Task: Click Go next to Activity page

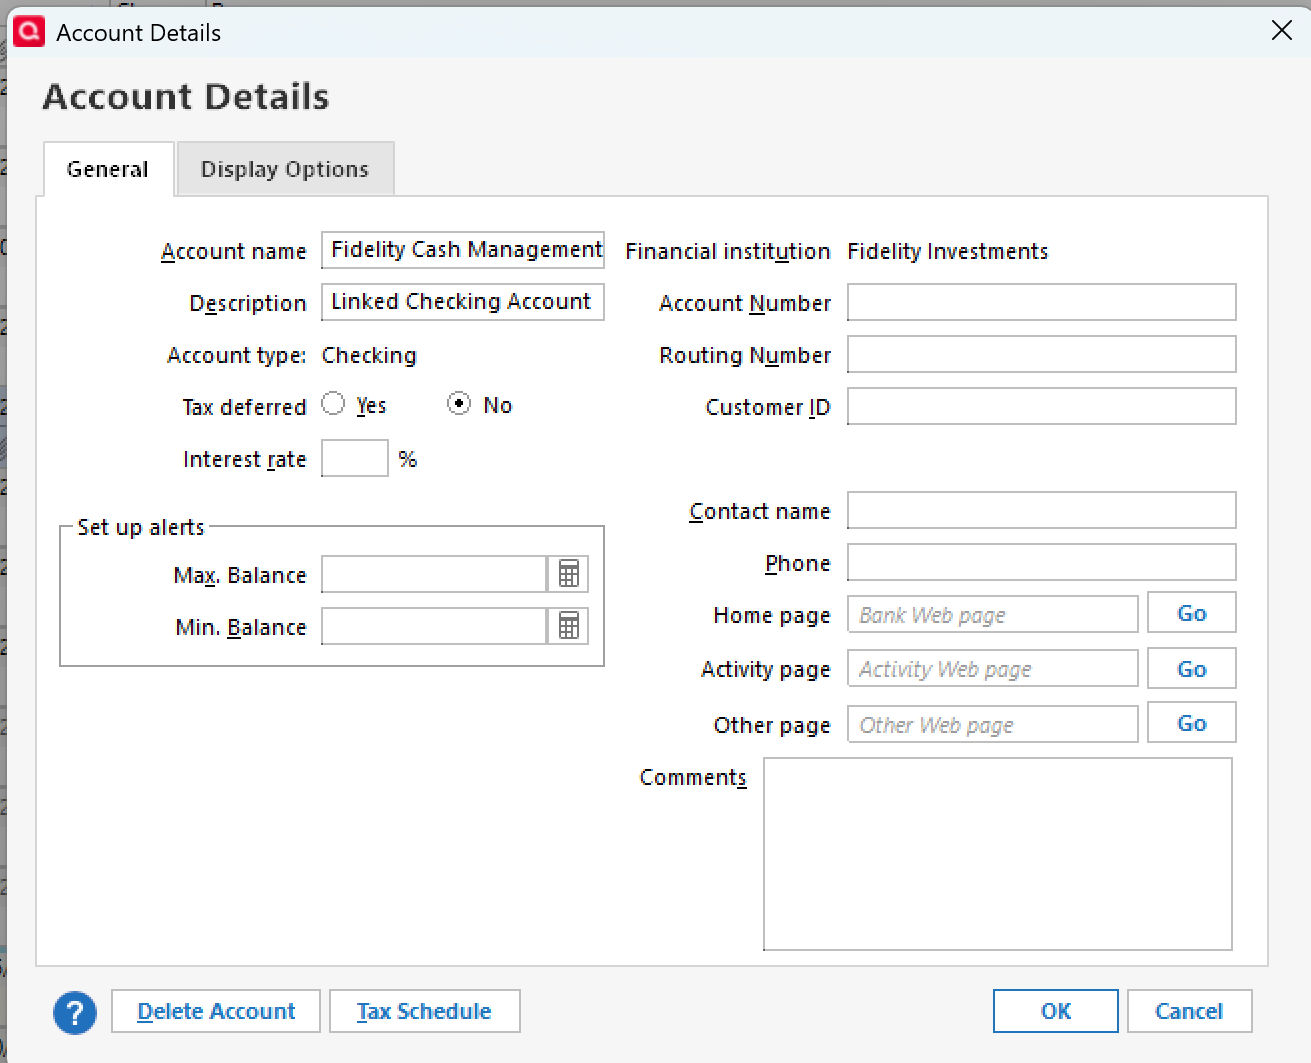Action: coord(1192,669)
